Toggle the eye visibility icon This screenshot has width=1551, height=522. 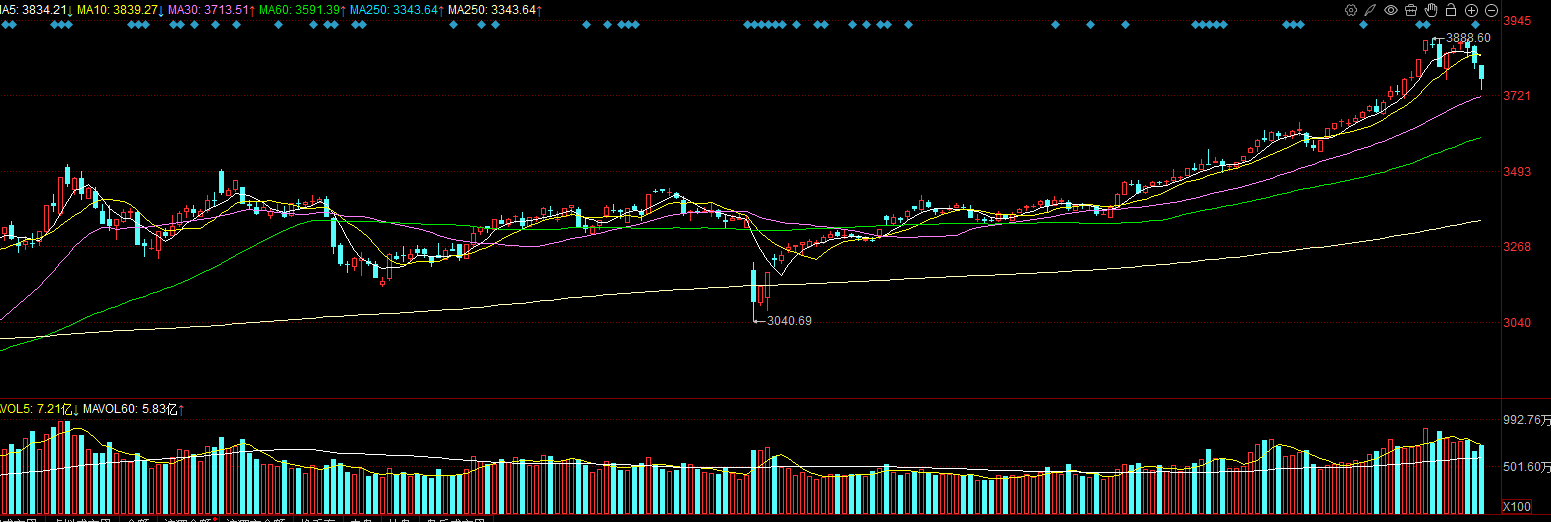[x=1391, y=10]
